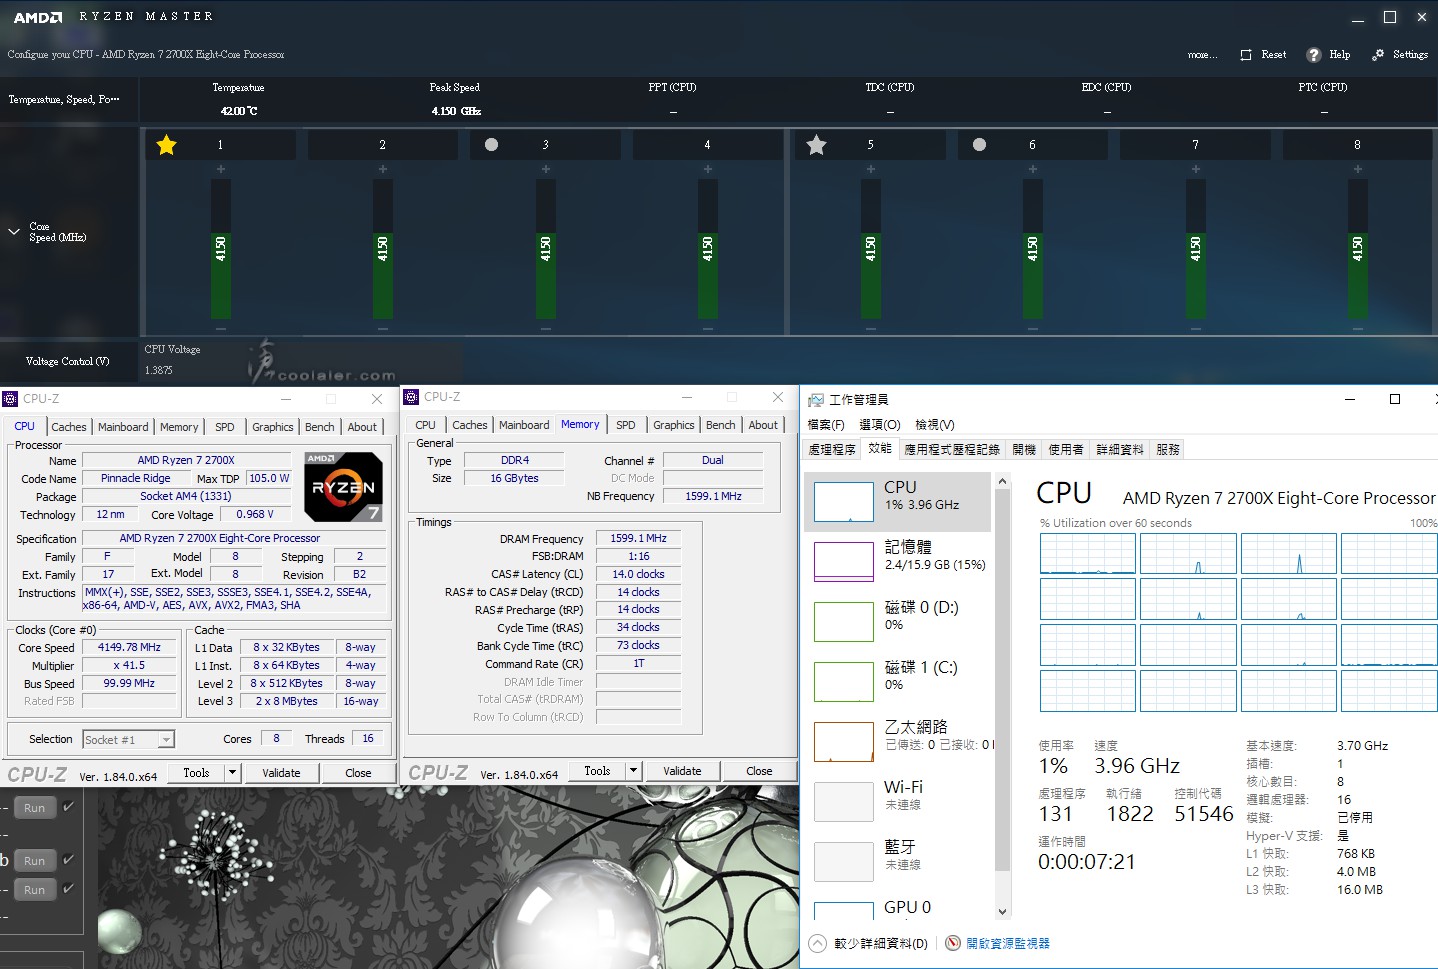The image size is (1438, 969).
Task: Switch to the Caches tab in left CPU-Z
Action: (x=69, y=427)
